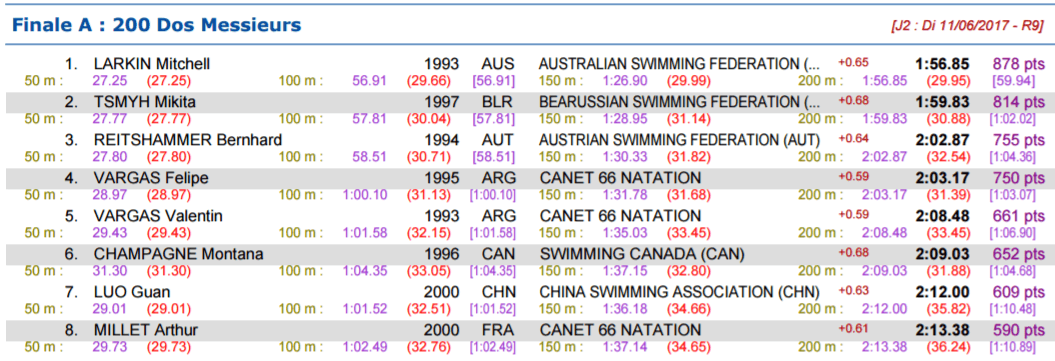Select swimmer name MILLET Arthur
This screenshot has width=1055, height=361.
pyautogui.click(x=145, y=330)
